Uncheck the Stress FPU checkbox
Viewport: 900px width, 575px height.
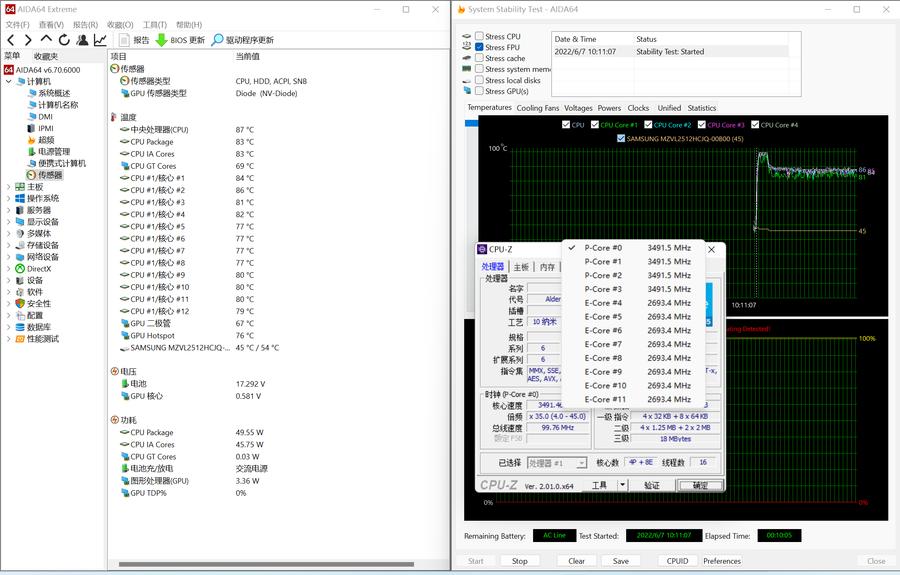[x=479, y=47]
